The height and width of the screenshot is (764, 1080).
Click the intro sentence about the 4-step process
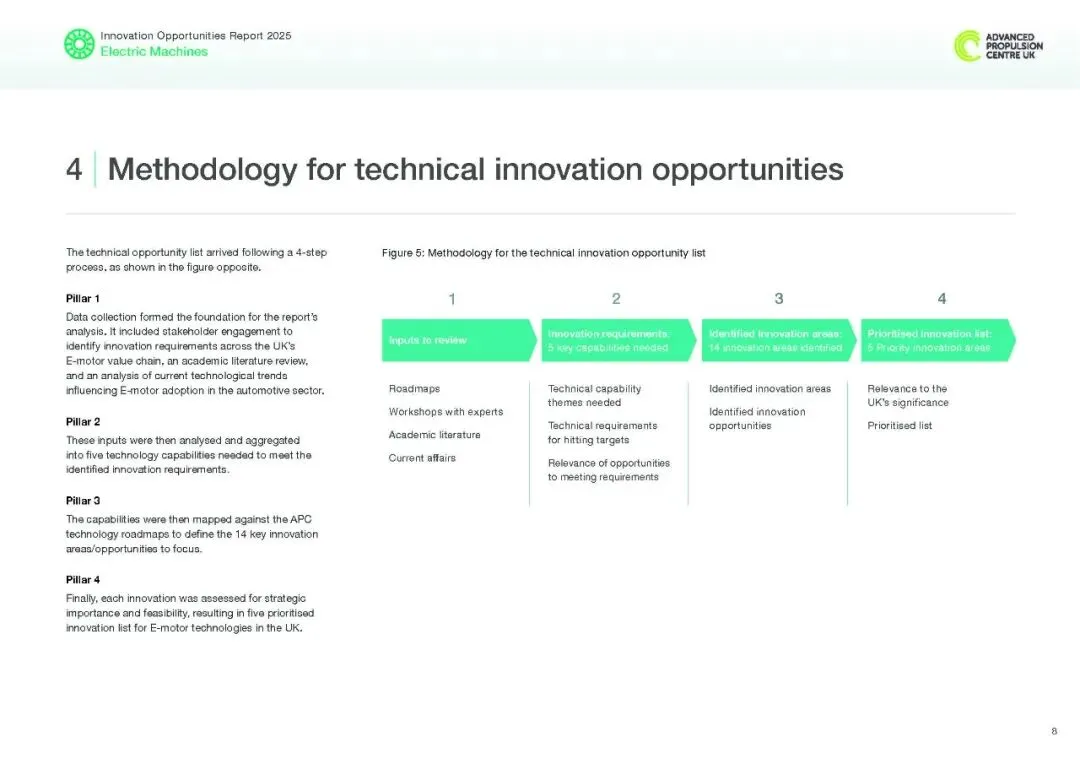(196, 260)
